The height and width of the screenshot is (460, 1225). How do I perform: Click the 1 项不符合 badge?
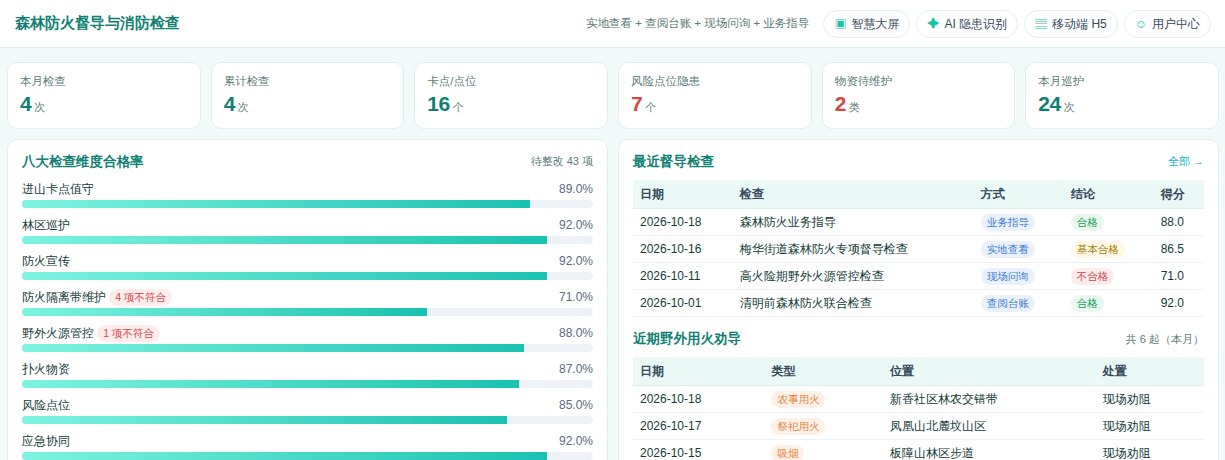(128, 333)
